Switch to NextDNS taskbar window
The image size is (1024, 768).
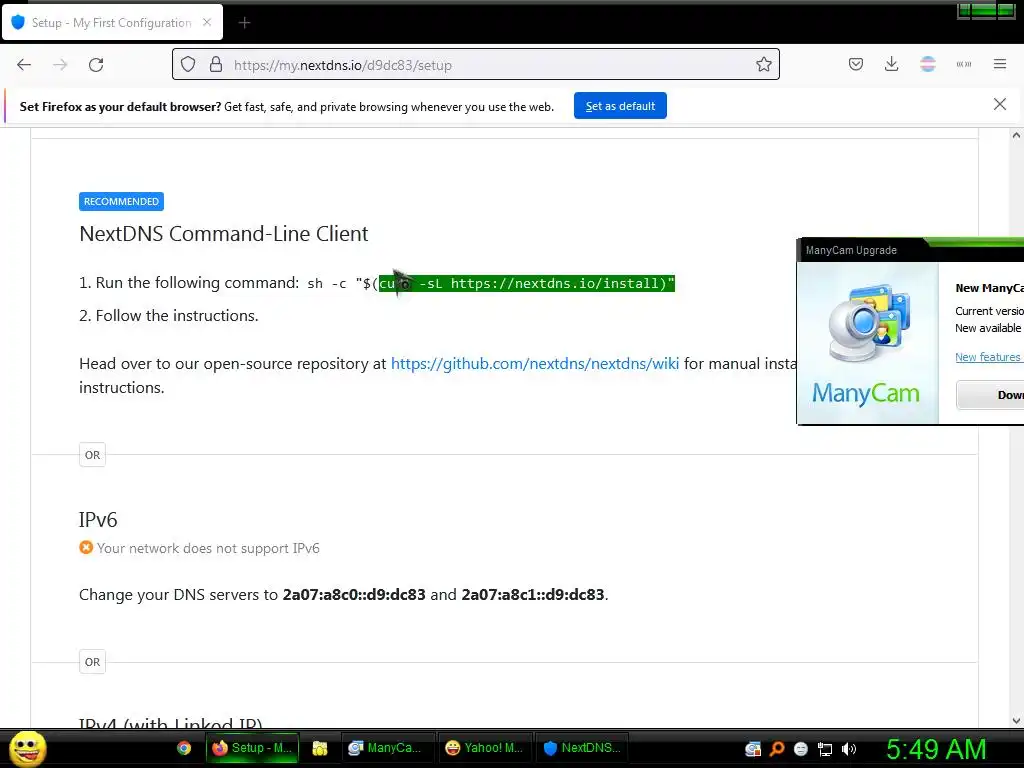pyautogui.click(x=582, y=748)
